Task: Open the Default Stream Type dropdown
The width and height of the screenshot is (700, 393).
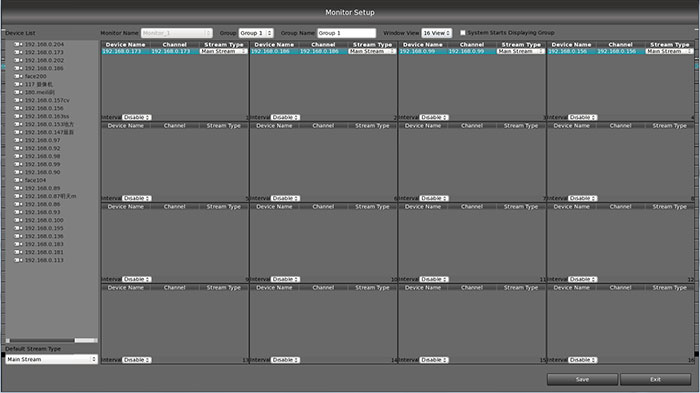Action: tap(51, 359)
